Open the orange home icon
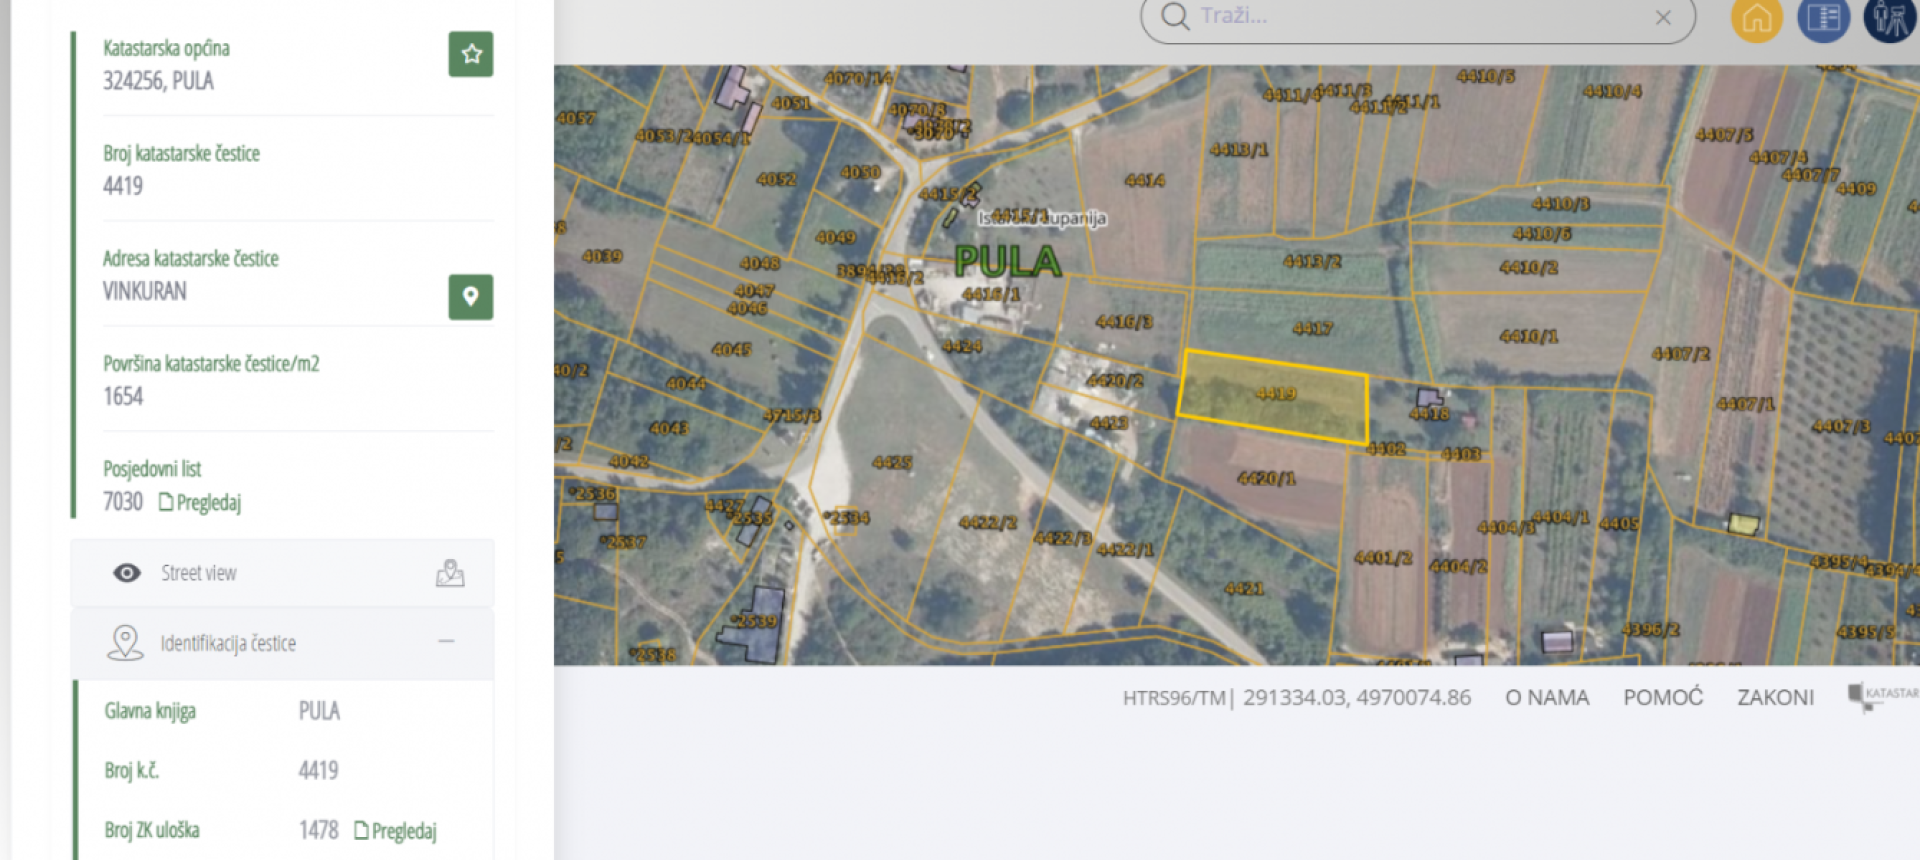This screenshot has width=1920, height=860. click(1757, 18)
